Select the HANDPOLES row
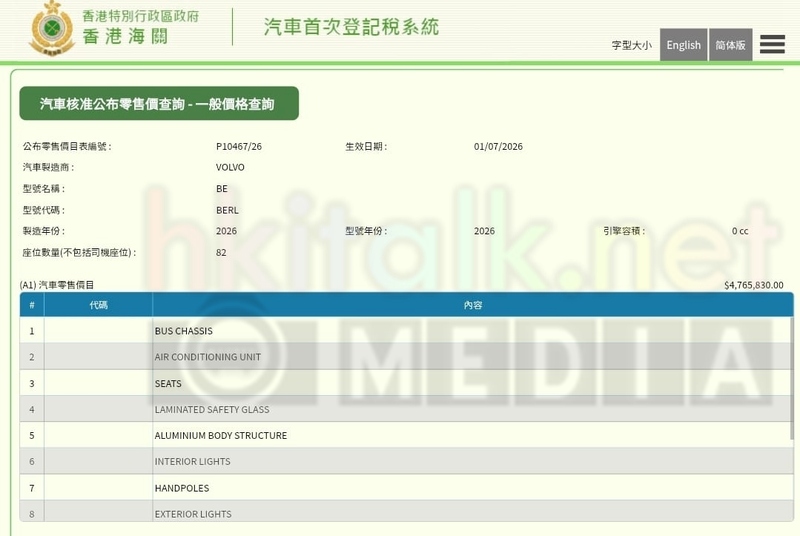Image resolution: width=800 pixels, height=536 pixels. click(405, 488)
